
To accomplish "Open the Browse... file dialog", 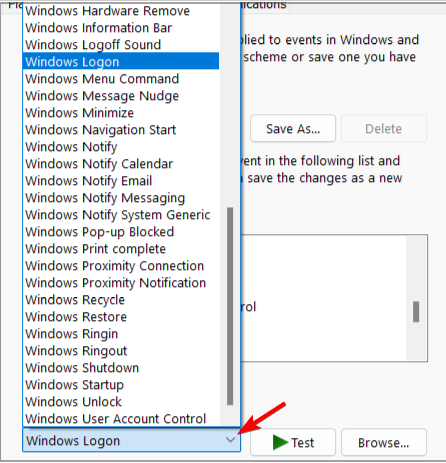I will tap(384, 442).
